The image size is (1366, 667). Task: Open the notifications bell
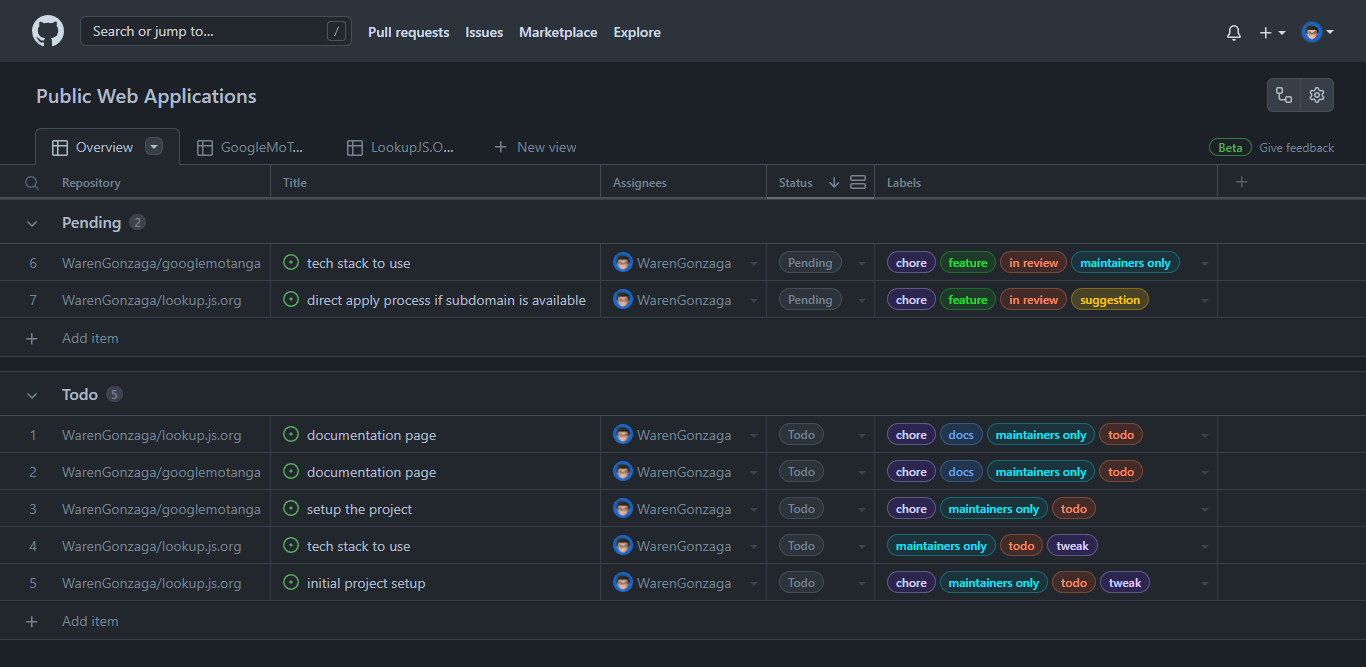point(1234,32)
